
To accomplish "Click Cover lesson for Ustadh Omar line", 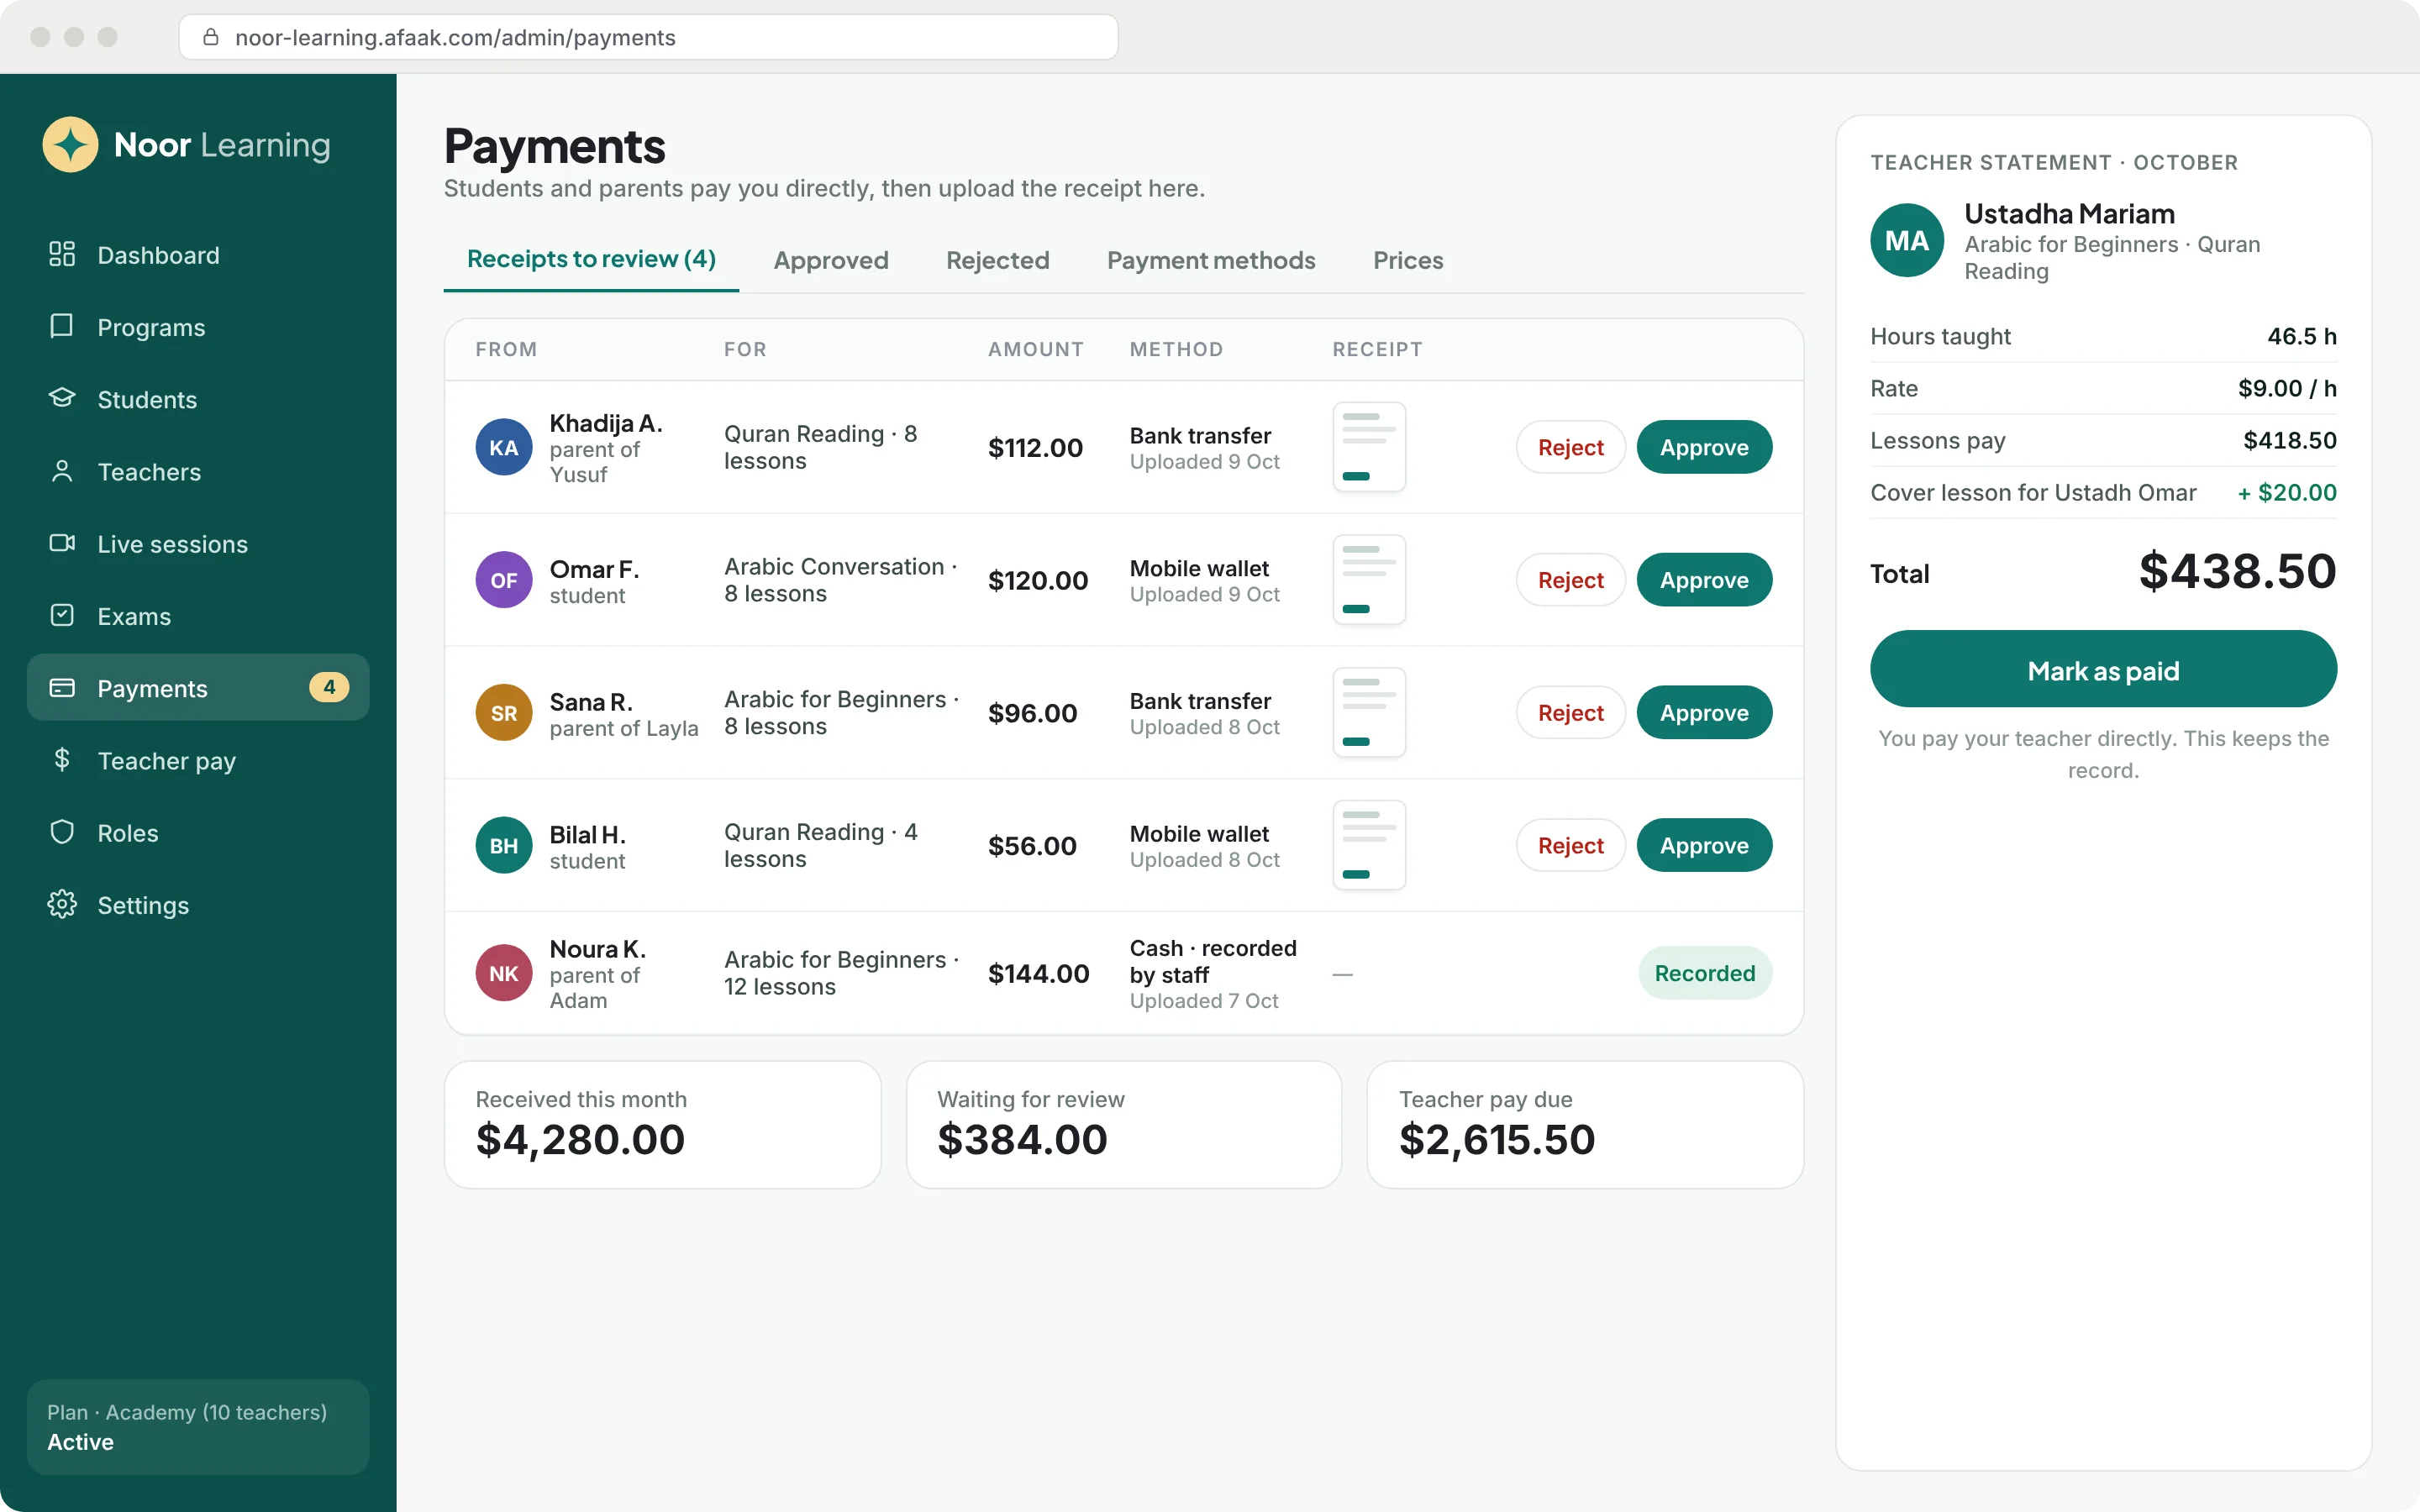I will click(x=2103, y=492).
